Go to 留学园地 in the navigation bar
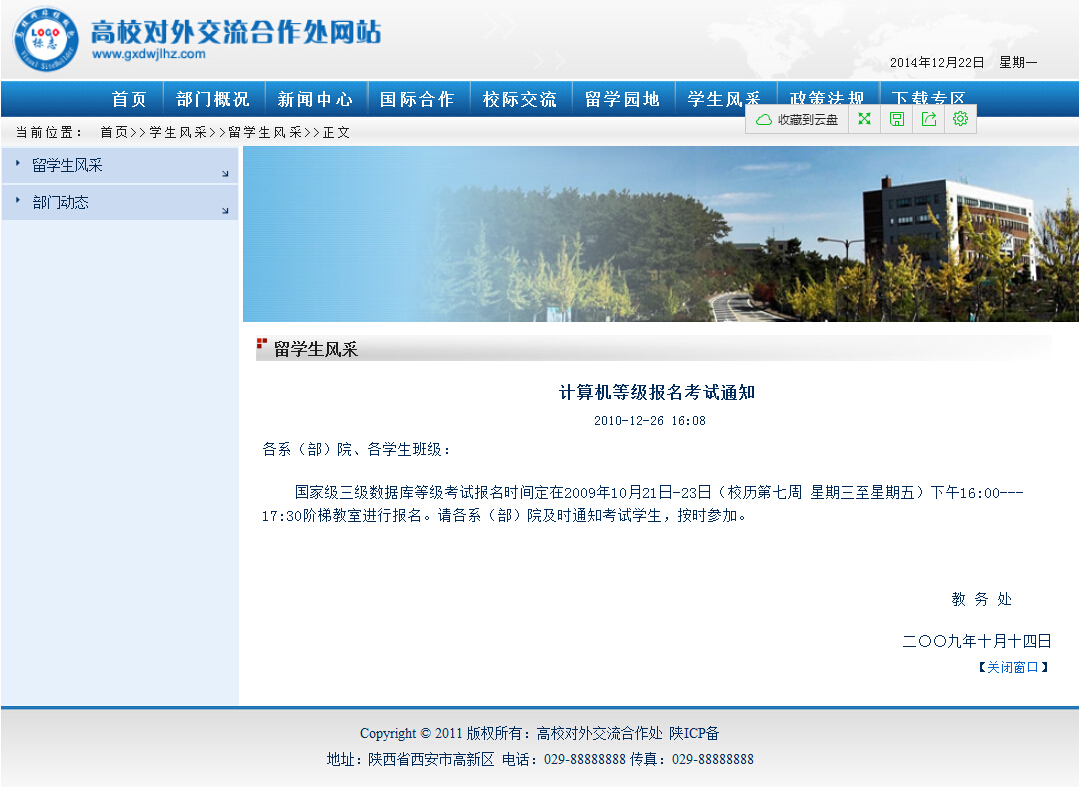 [622, 100]
